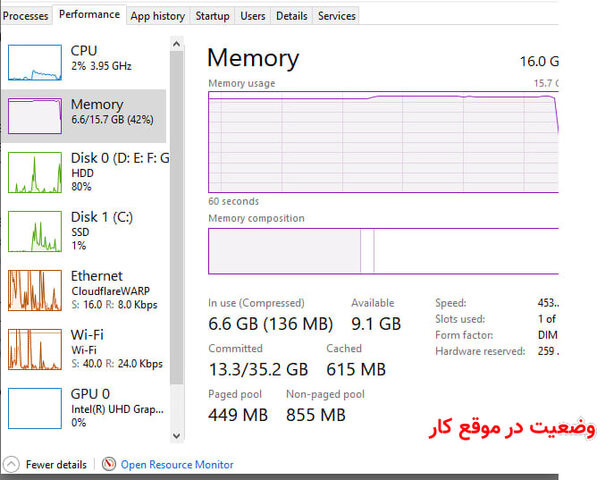Screen dimensions: 605x480
Task: Select the Ethernet CloudflareWARP graph thumbnail
Action: [x=34, y=290]
